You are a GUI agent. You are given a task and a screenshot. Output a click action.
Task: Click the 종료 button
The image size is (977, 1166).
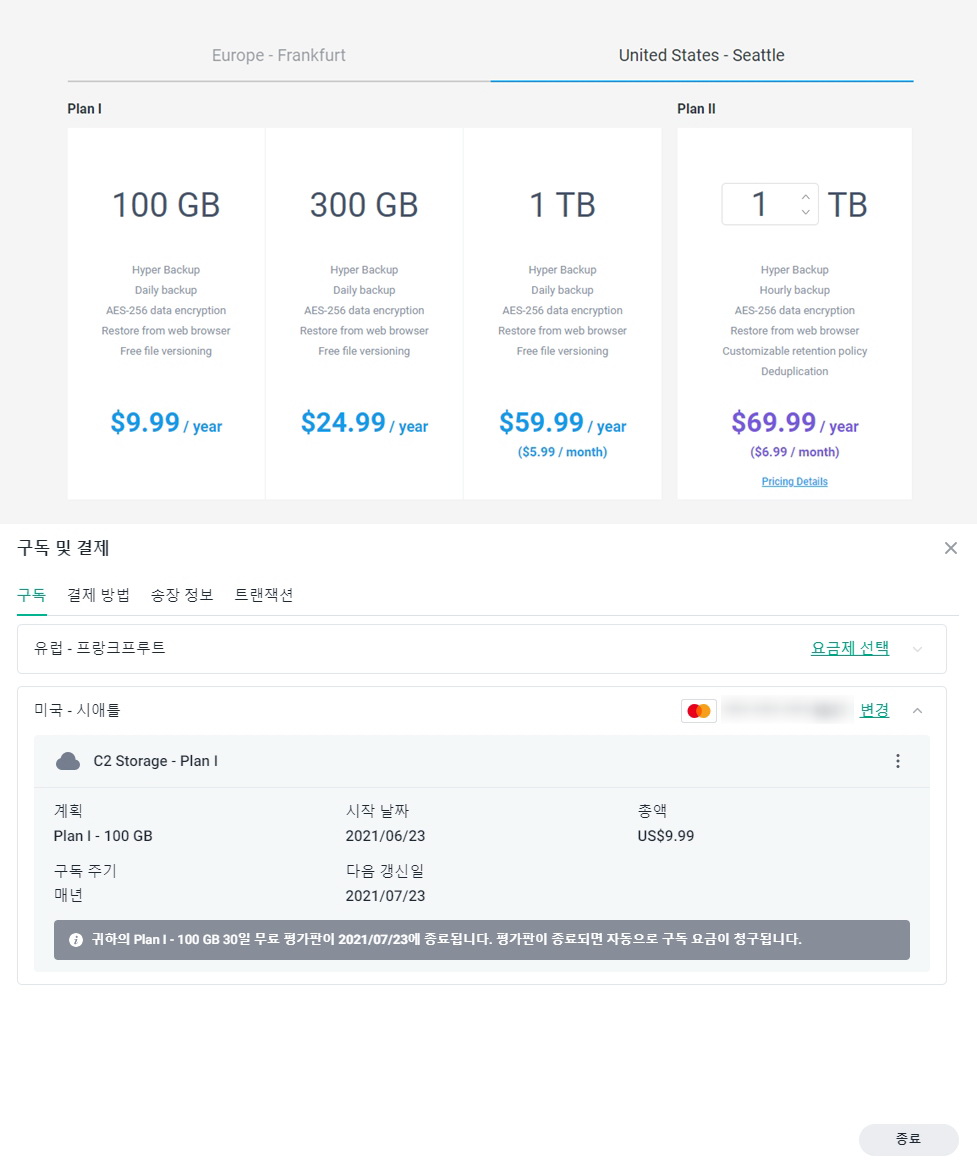pyautogui.click(x=909, y=1139)
